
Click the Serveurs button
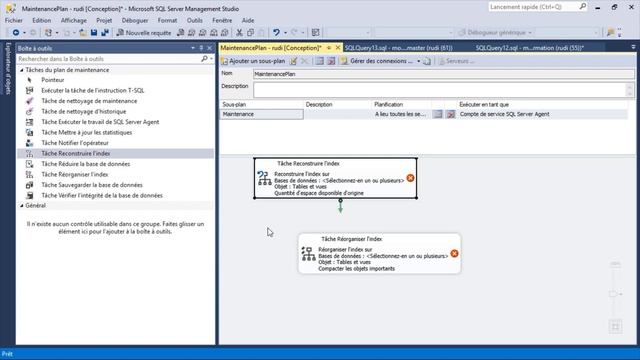click(456, 61)
